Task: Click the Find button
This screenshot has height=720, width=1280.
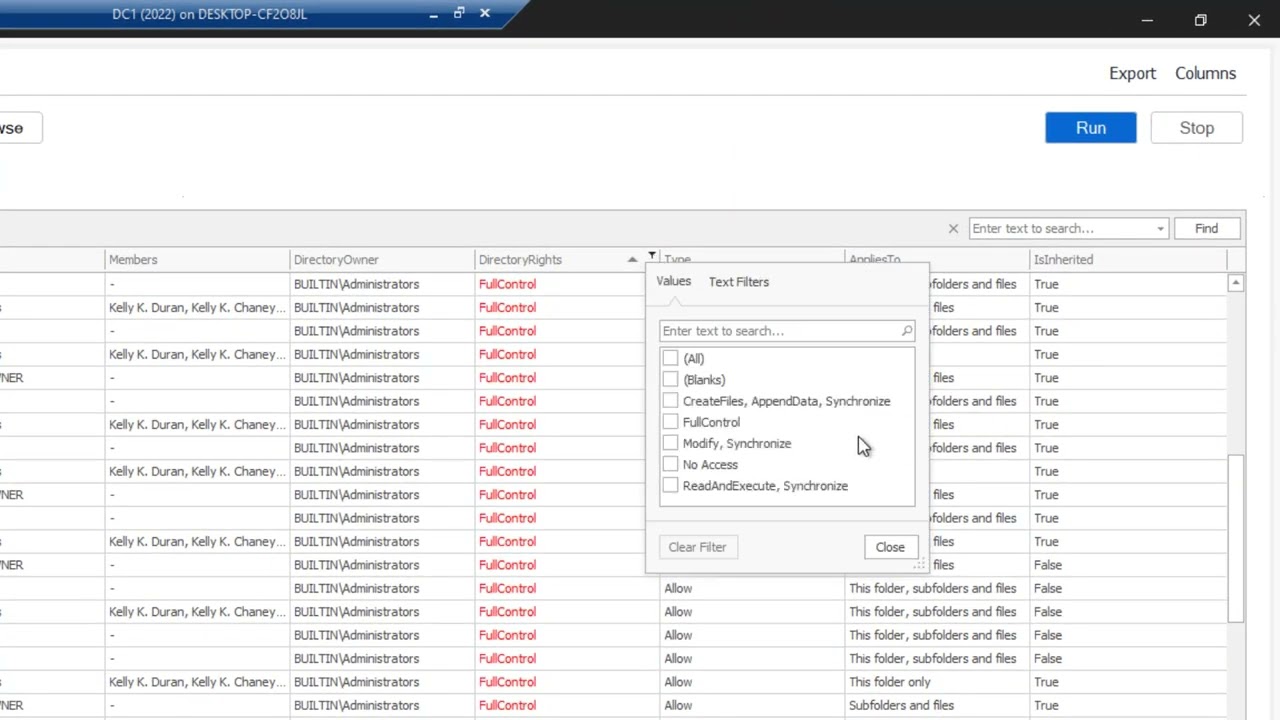Action: [1206, 229]
